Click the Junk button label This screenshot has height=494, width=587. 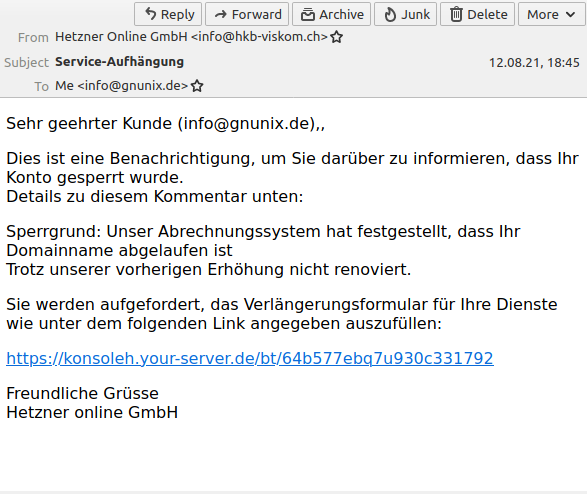[x=416, y=15]
